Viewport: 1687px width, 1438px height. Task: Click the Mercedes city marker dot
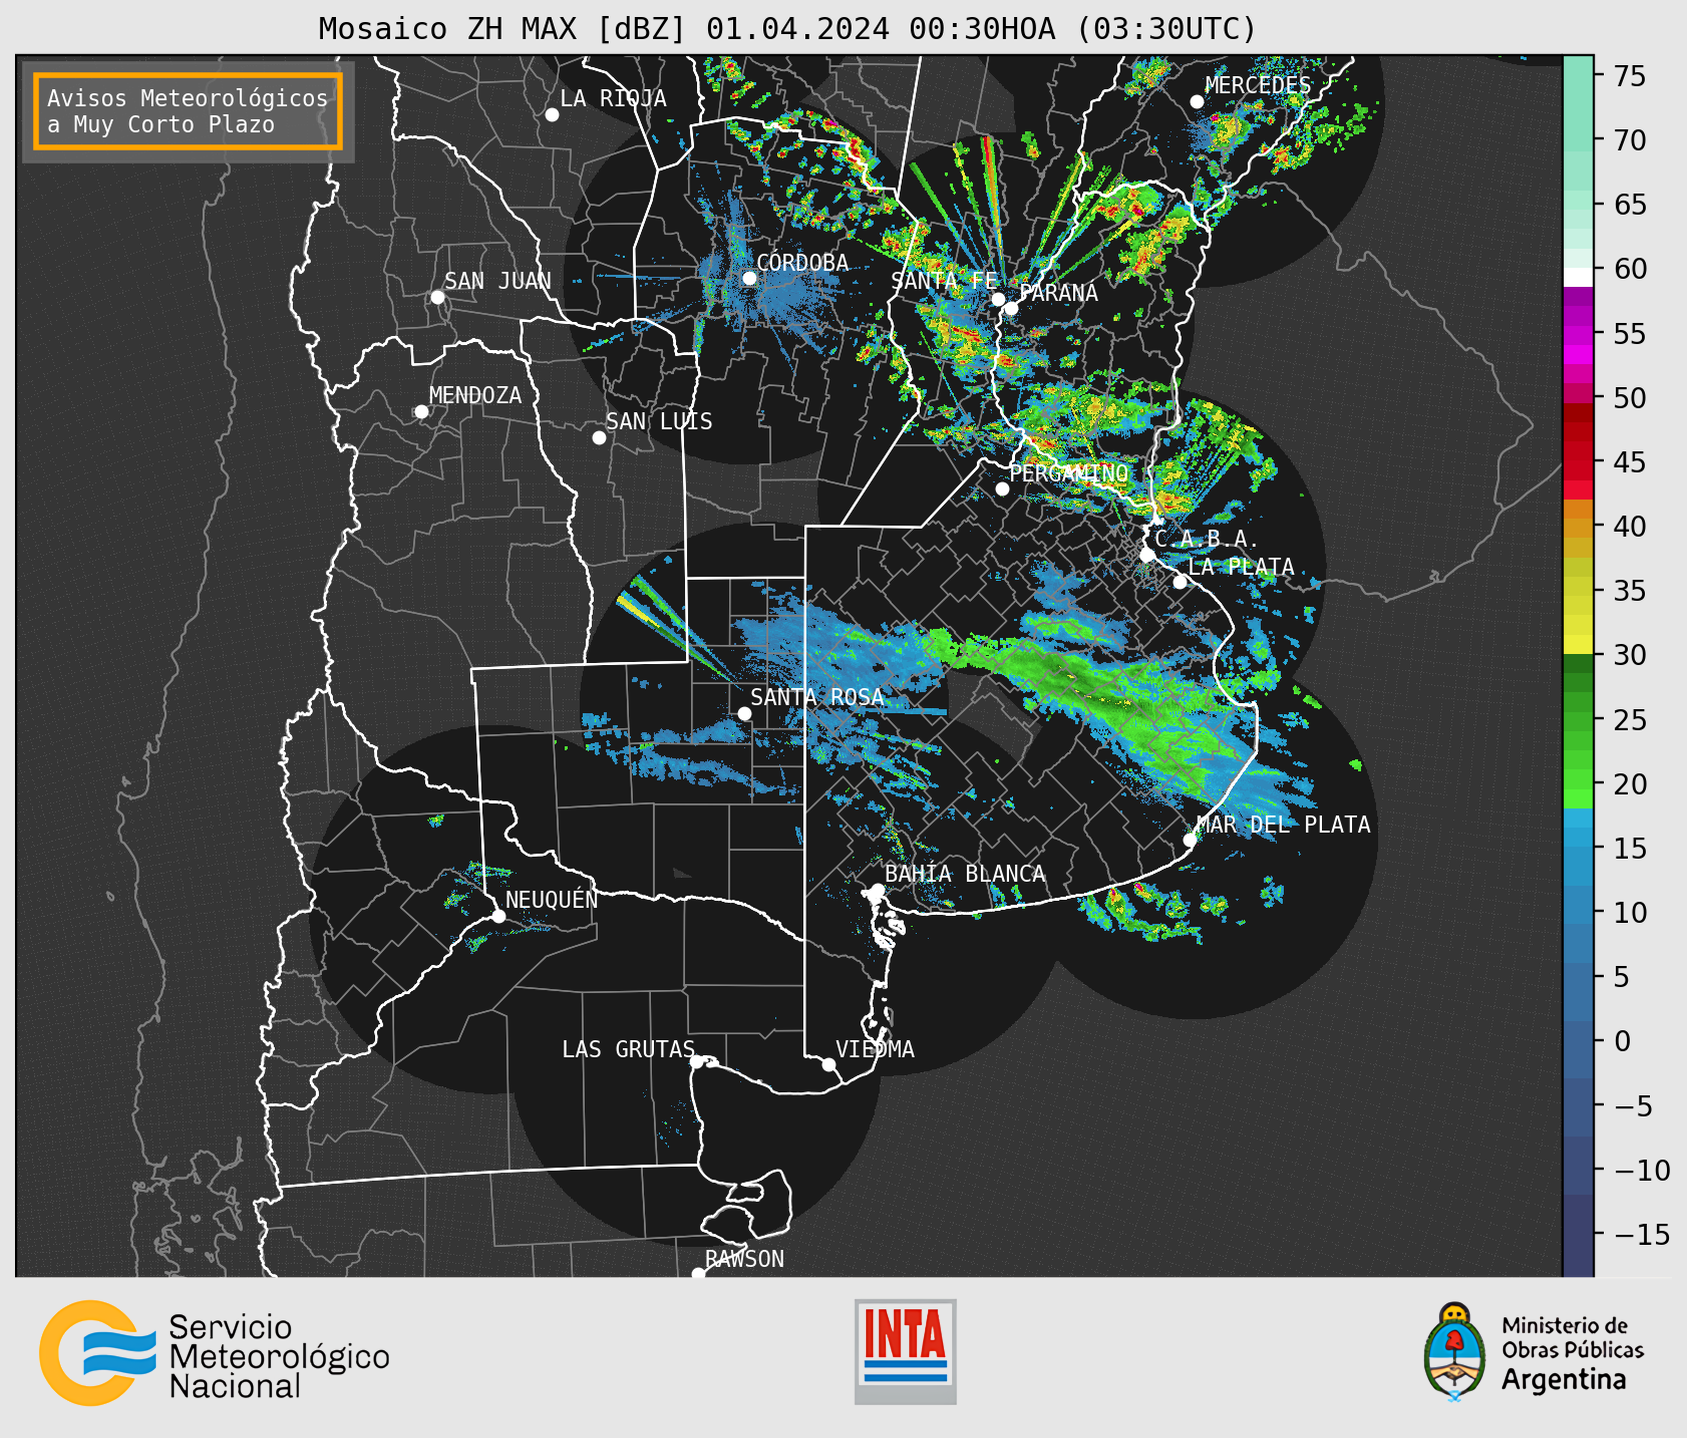(1196, 102)
